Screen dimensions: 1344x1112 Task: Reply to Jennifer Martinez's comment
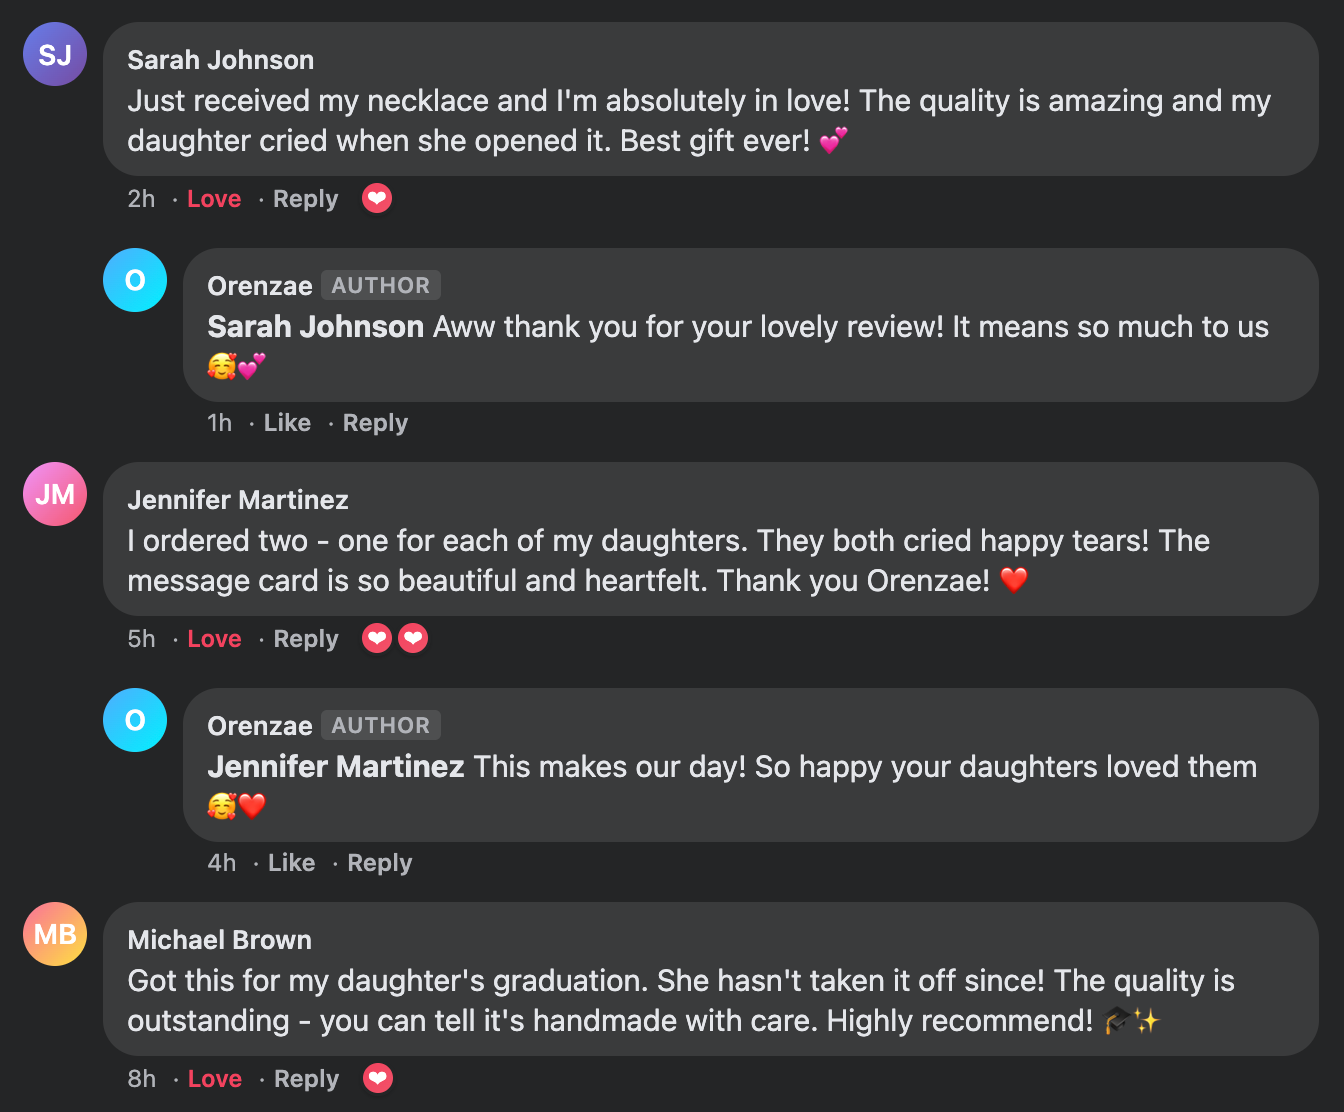point(306,639)
